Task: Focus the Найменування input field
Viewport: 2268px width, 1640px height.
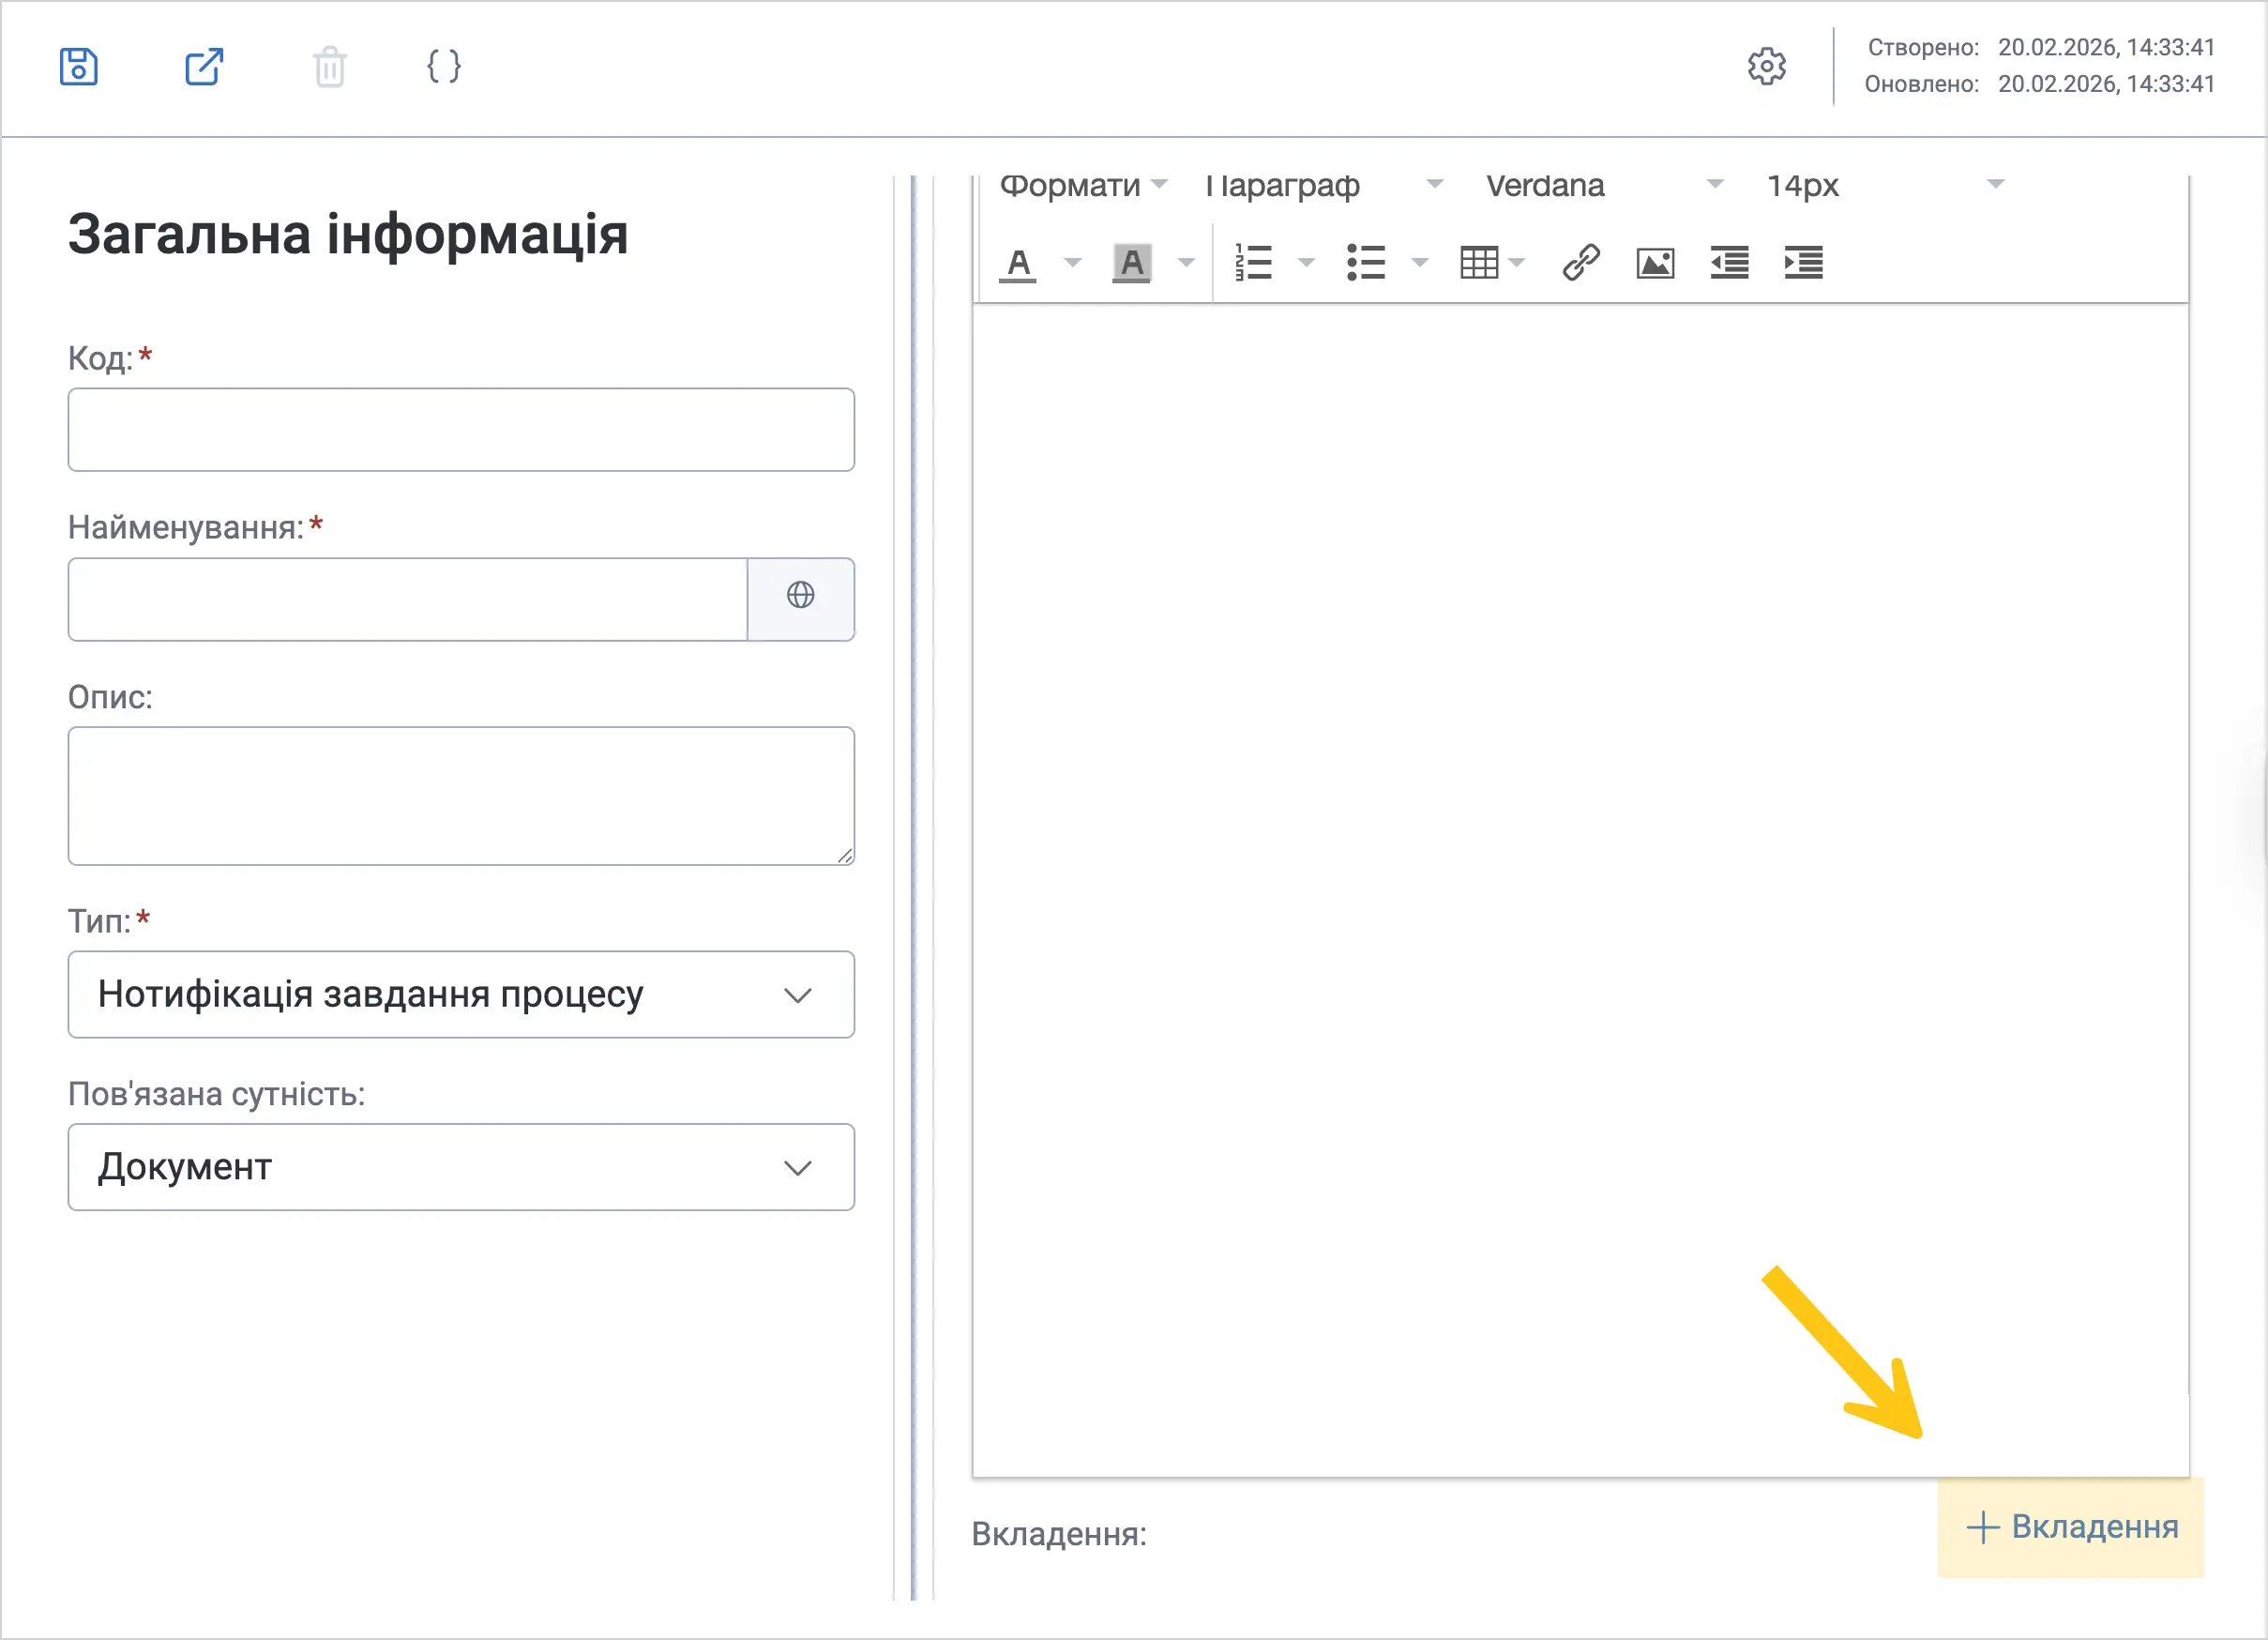Action: [408, 600]
